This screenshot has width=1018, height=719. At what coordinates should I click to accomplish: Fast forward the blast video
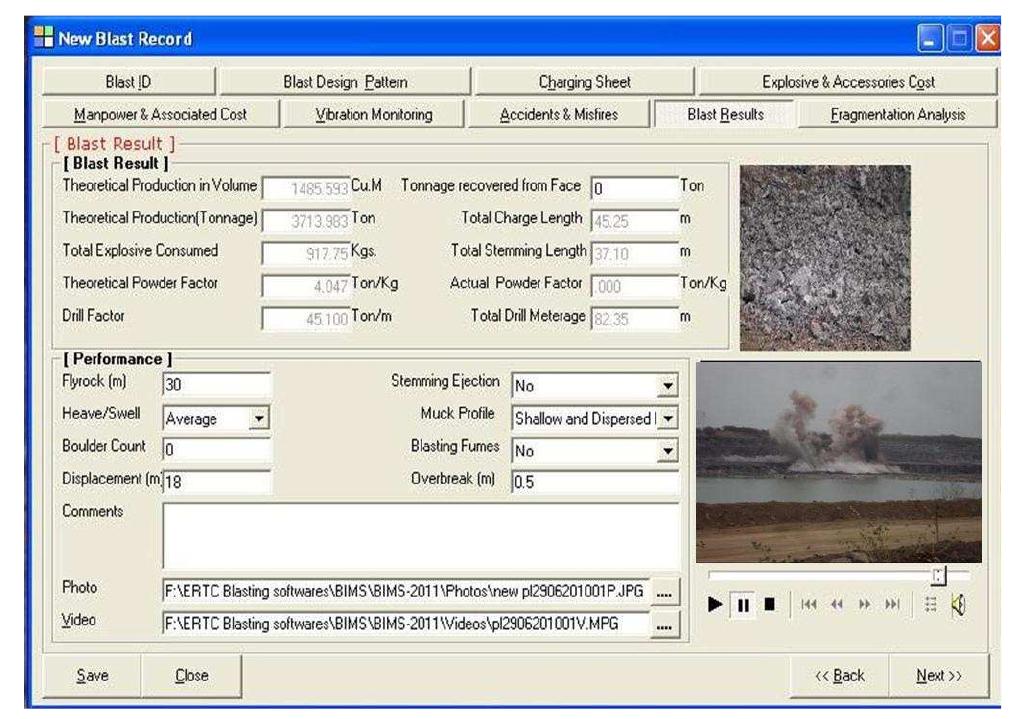(865, 605)
